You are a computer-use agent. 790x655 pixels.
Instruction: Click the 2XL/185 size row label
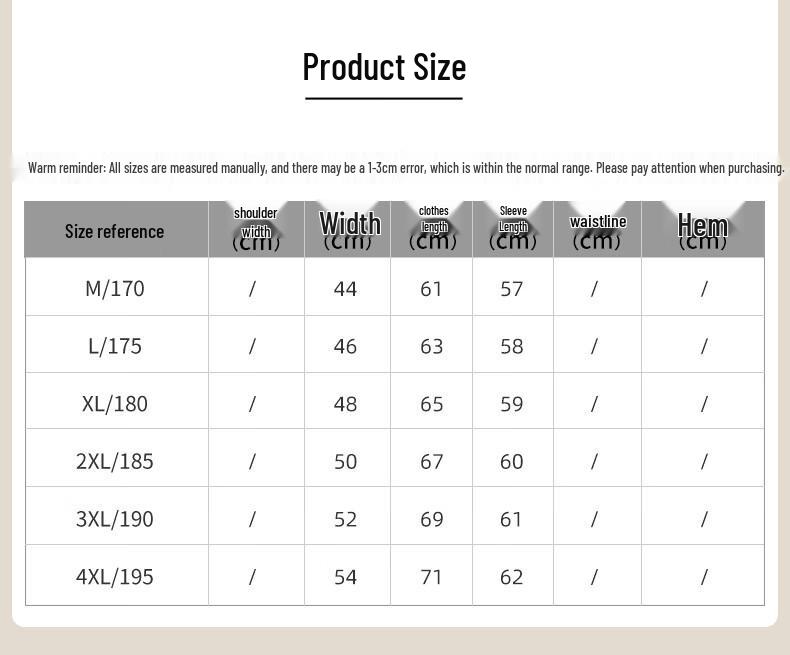click(x=115, y=461)
